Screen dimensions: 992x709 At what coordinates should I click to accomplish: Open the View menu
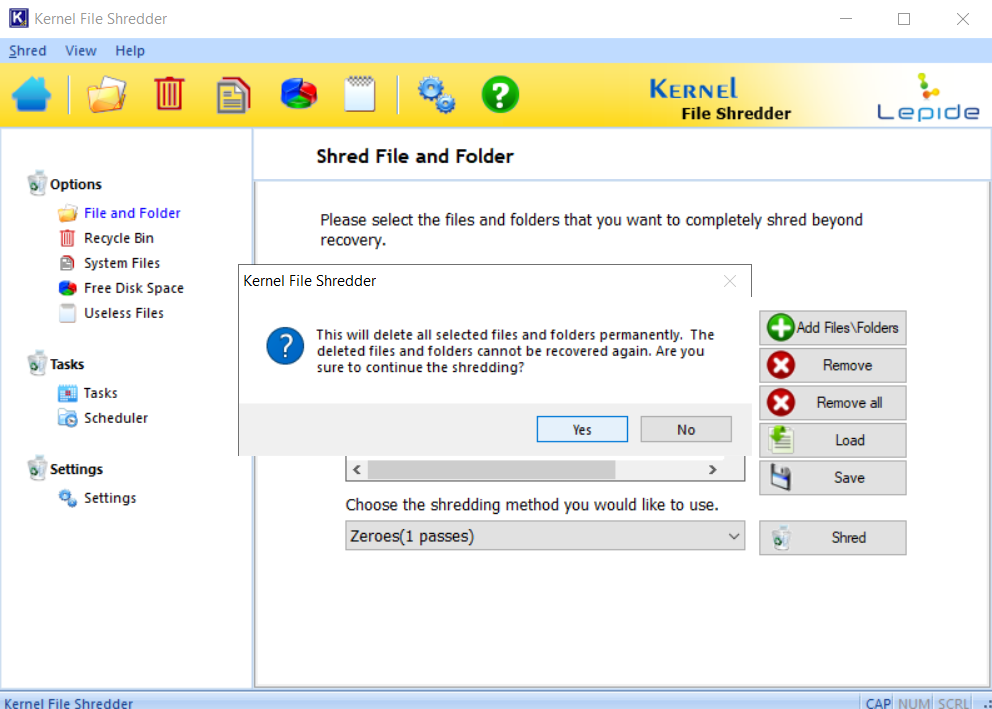tap(80, 51)
